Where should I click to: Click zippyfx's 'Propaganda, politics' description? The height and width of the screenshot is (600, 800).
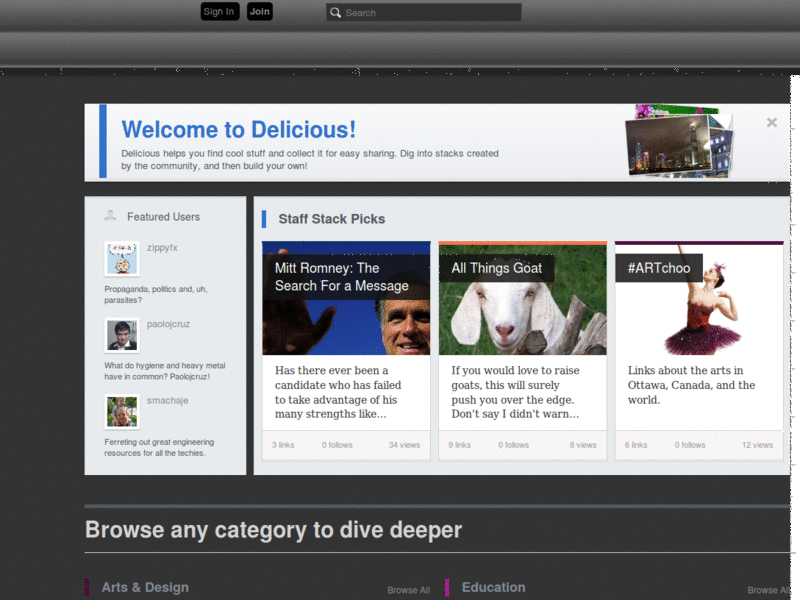[x=156, y=294]
